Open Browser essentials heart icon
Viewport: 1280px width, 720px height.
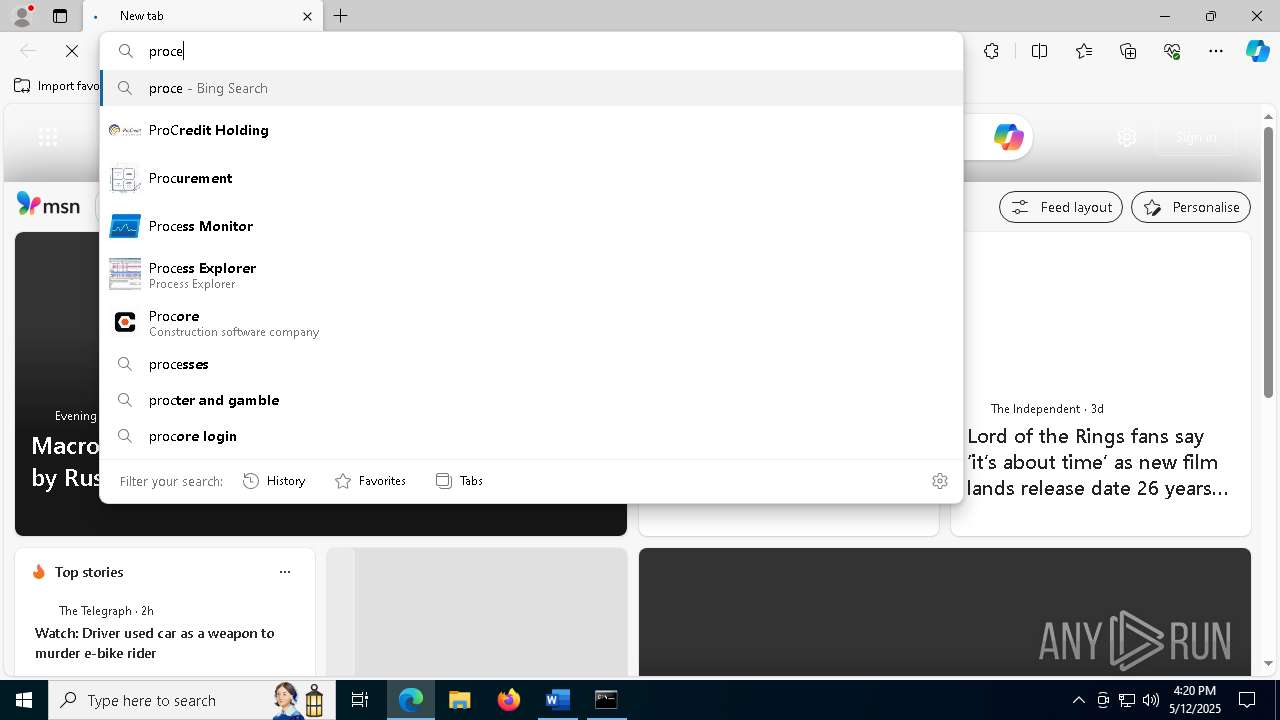click(1172, 51)
